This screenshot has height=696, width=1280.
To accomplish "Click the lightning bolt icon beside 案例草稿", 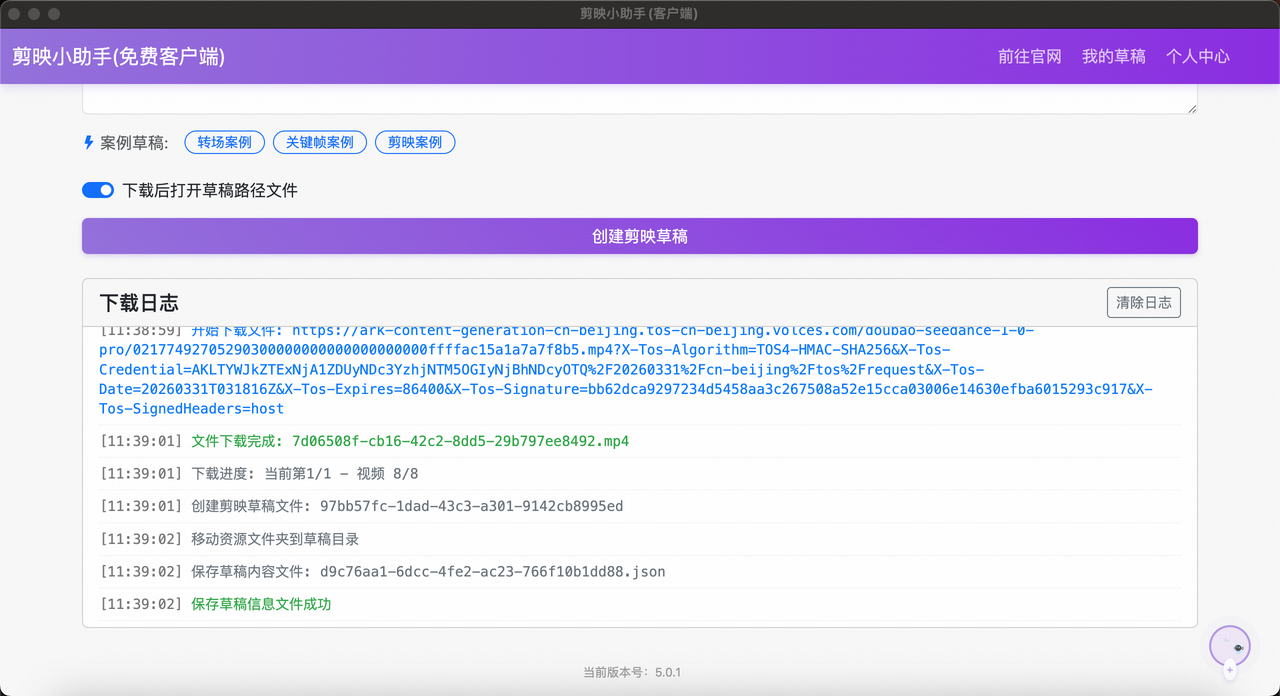I will 89,143.
